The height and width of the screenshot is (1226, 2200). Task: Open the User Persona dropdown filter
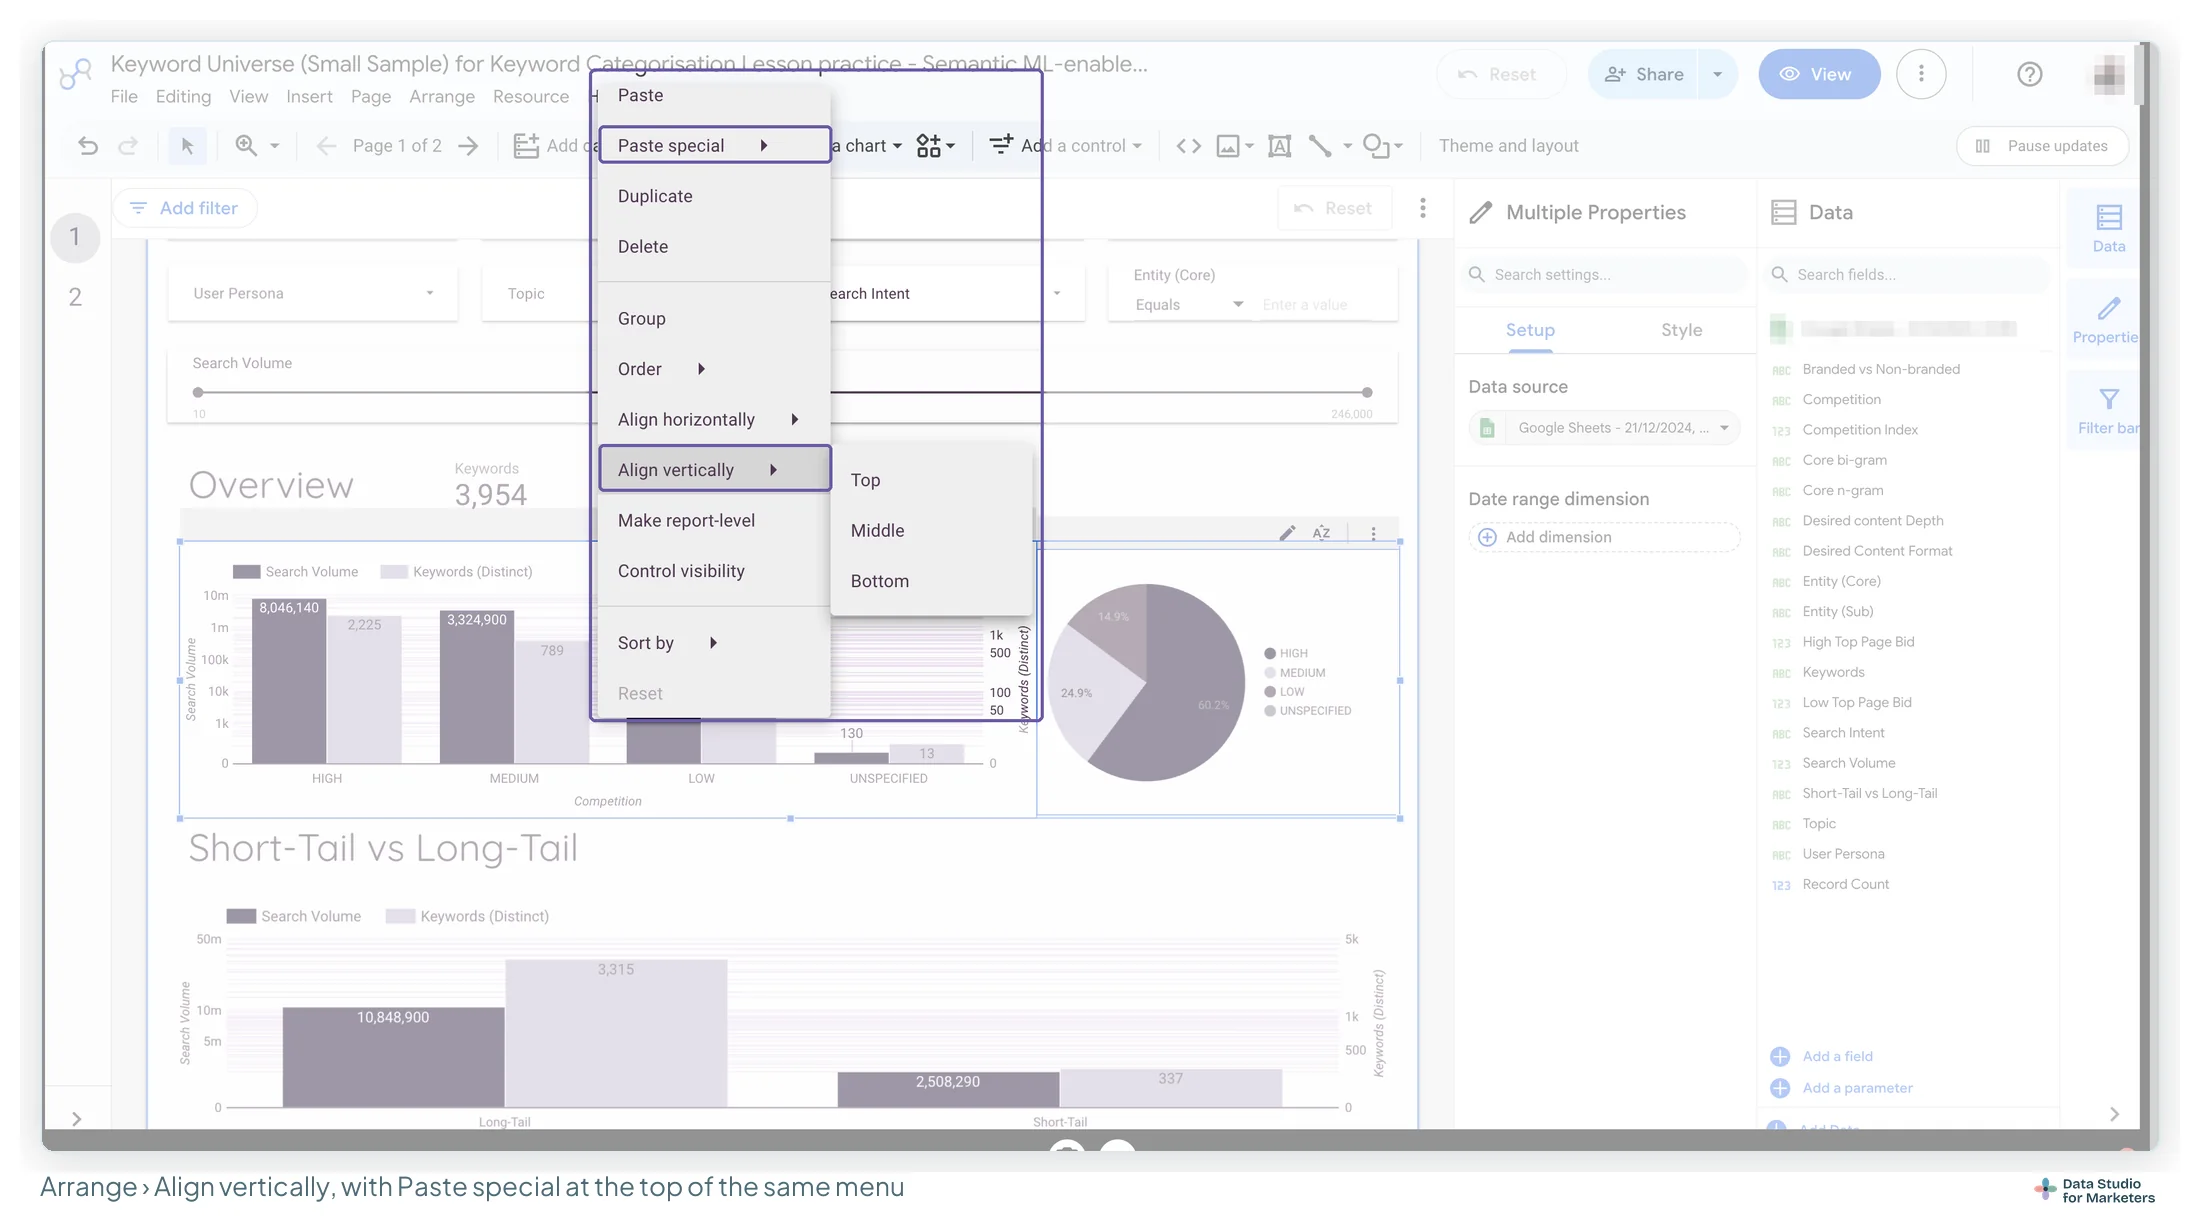click(313, 293)
